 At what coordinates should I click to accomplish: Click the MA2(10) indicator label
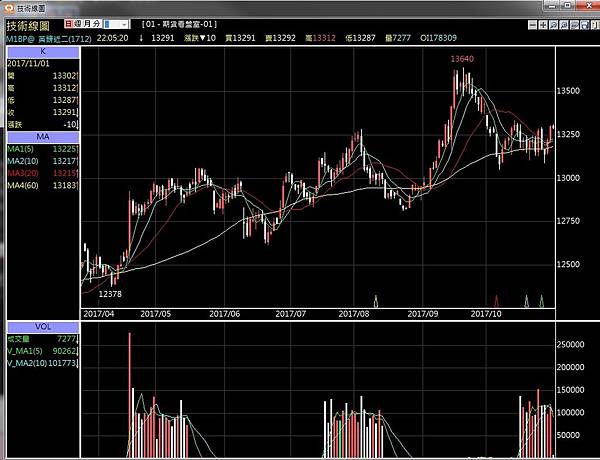(x=23, y=161)
